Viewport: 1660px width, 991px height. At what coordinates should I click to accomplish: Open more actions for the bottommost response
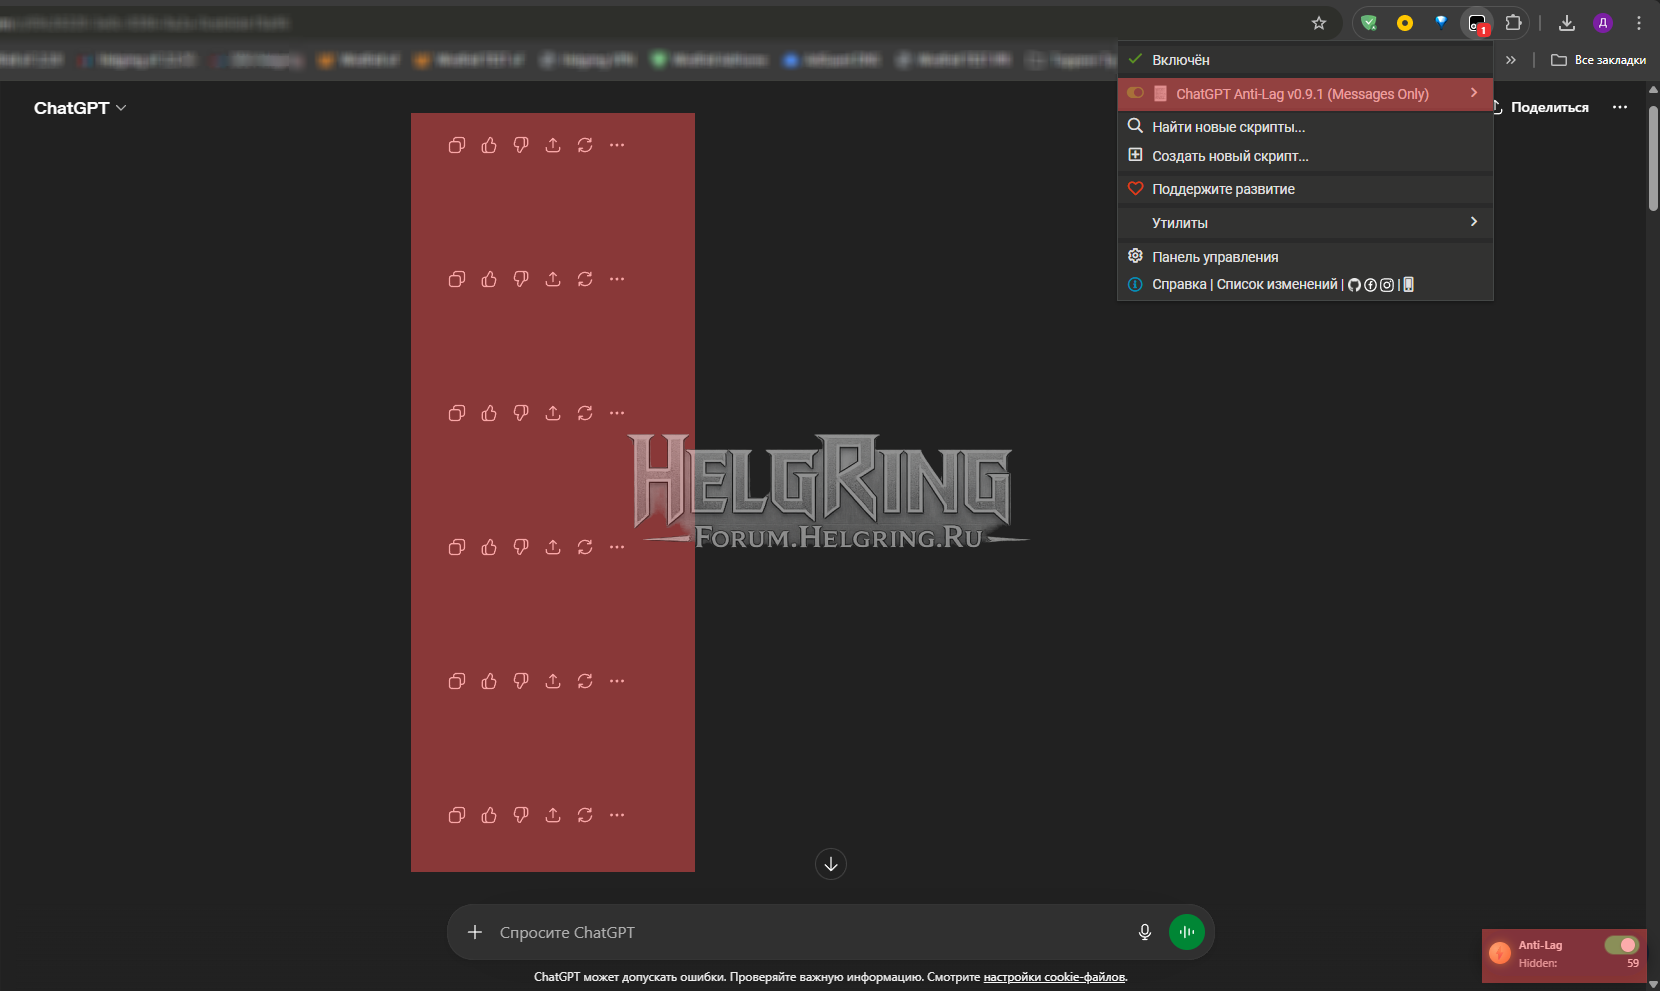coord(617,815)
